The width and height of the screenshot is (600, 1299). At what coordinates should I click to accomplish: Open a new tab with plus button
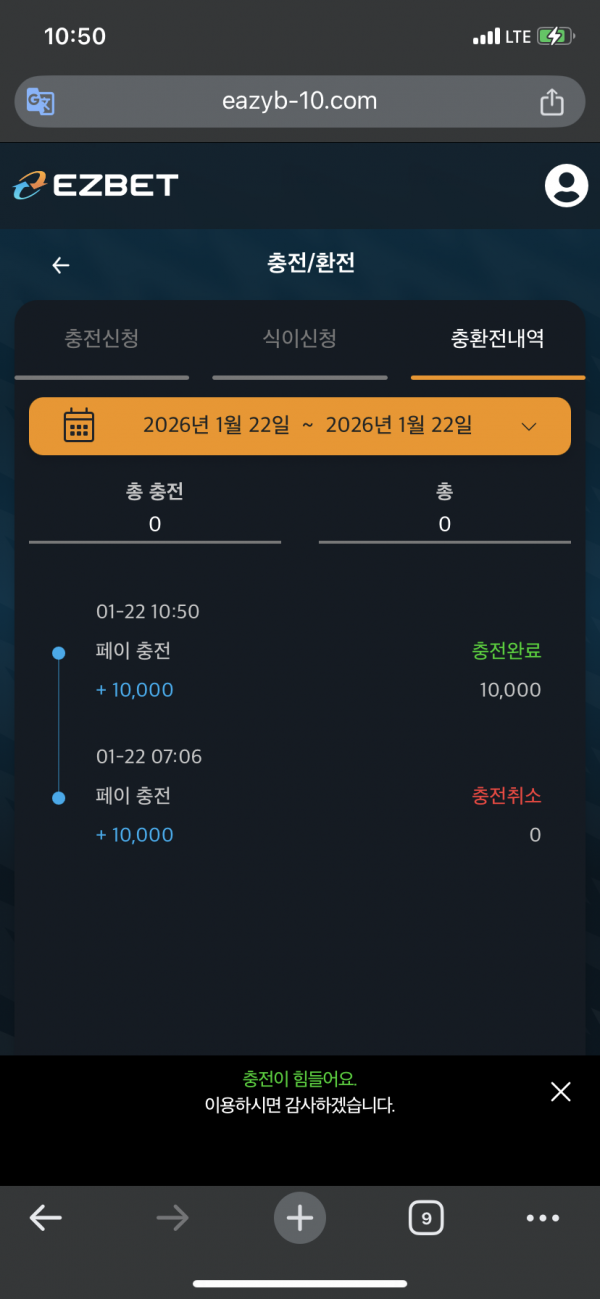coord(300,1217)
